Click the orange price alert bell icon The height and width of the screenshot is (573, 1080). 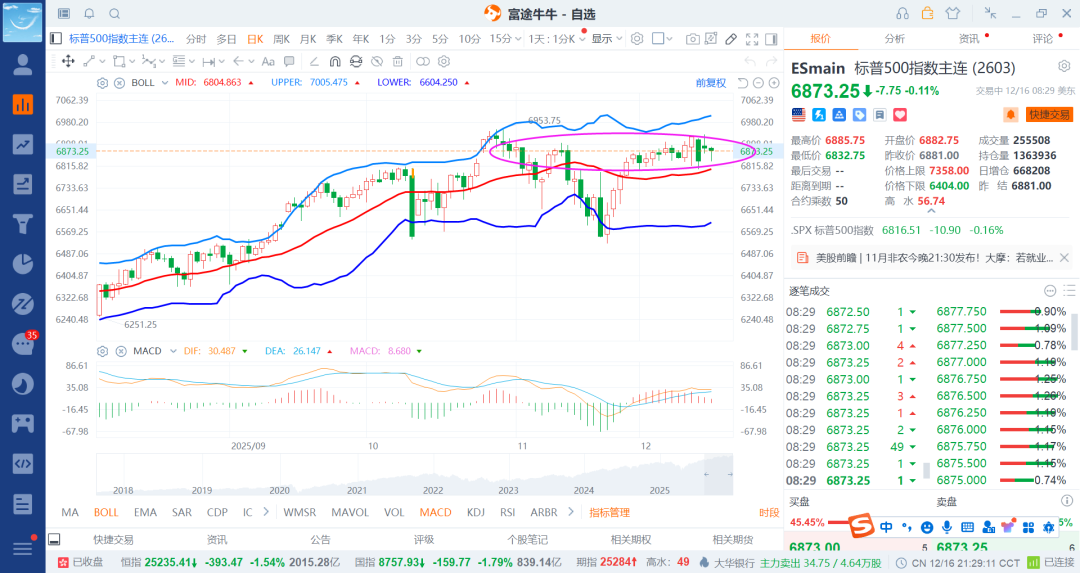pos(1010,114)
